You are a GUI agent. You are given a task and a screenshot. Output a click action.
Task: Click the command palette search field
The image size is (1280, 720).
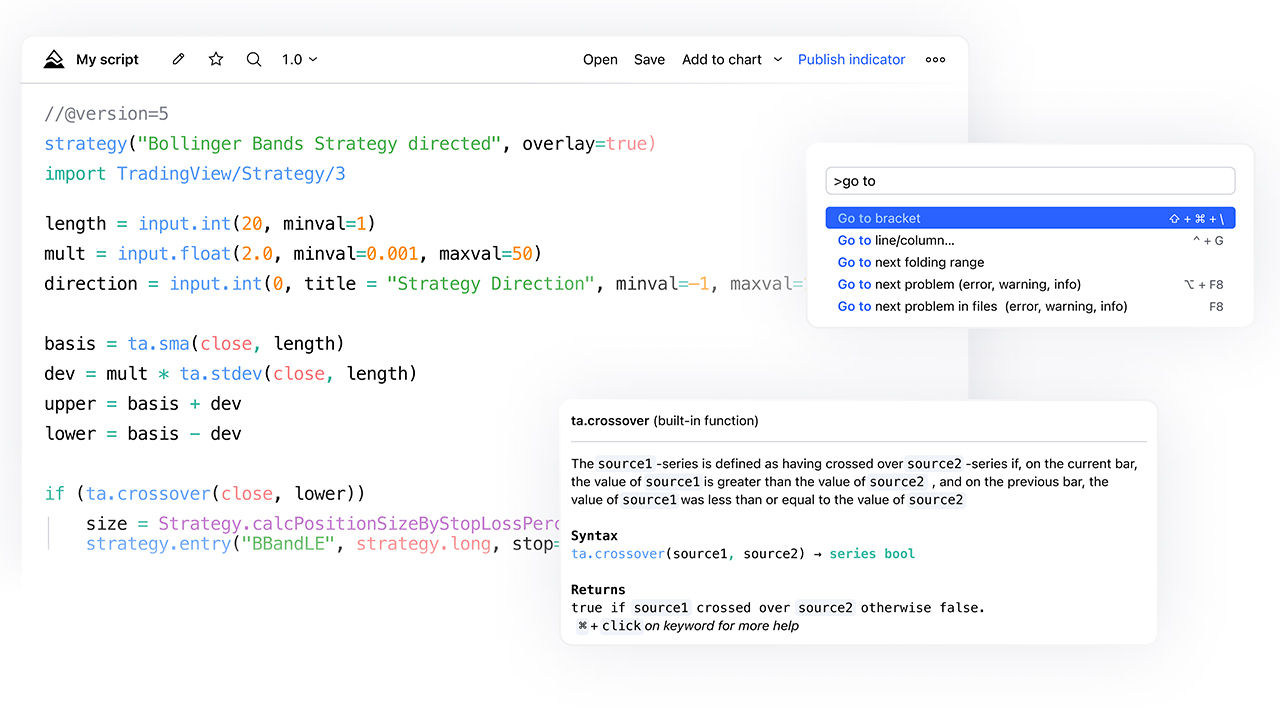[x=1030, y=181]
